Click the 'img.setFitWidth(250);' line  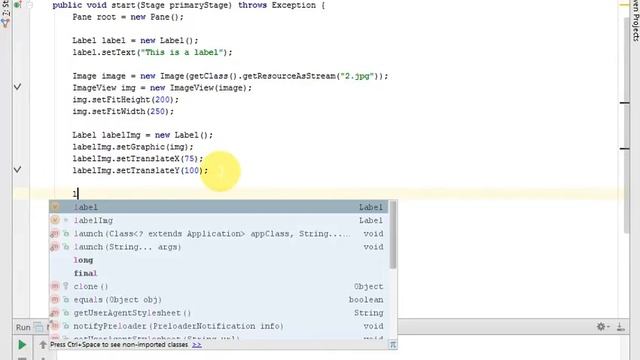point(123,111)
